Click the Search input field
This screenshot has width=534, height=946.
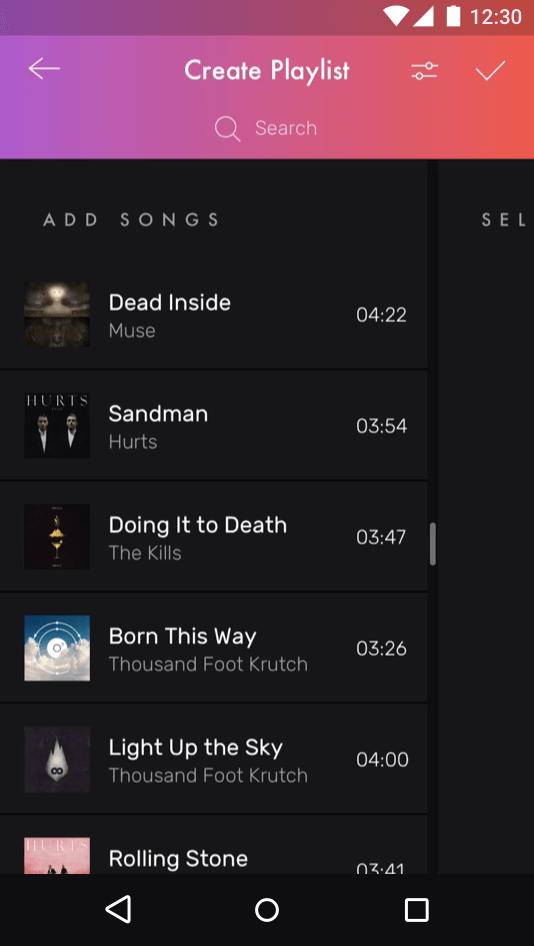point(267,129)
